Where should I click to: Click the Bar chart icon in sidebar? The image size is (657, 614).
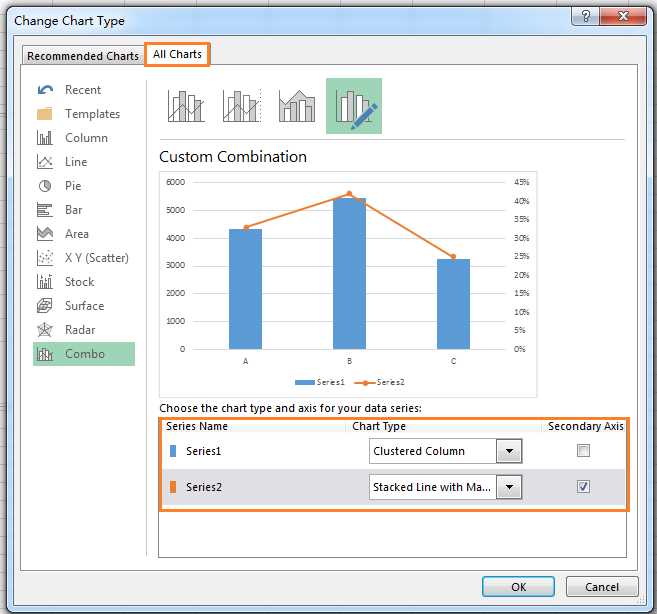pos(45,210)
